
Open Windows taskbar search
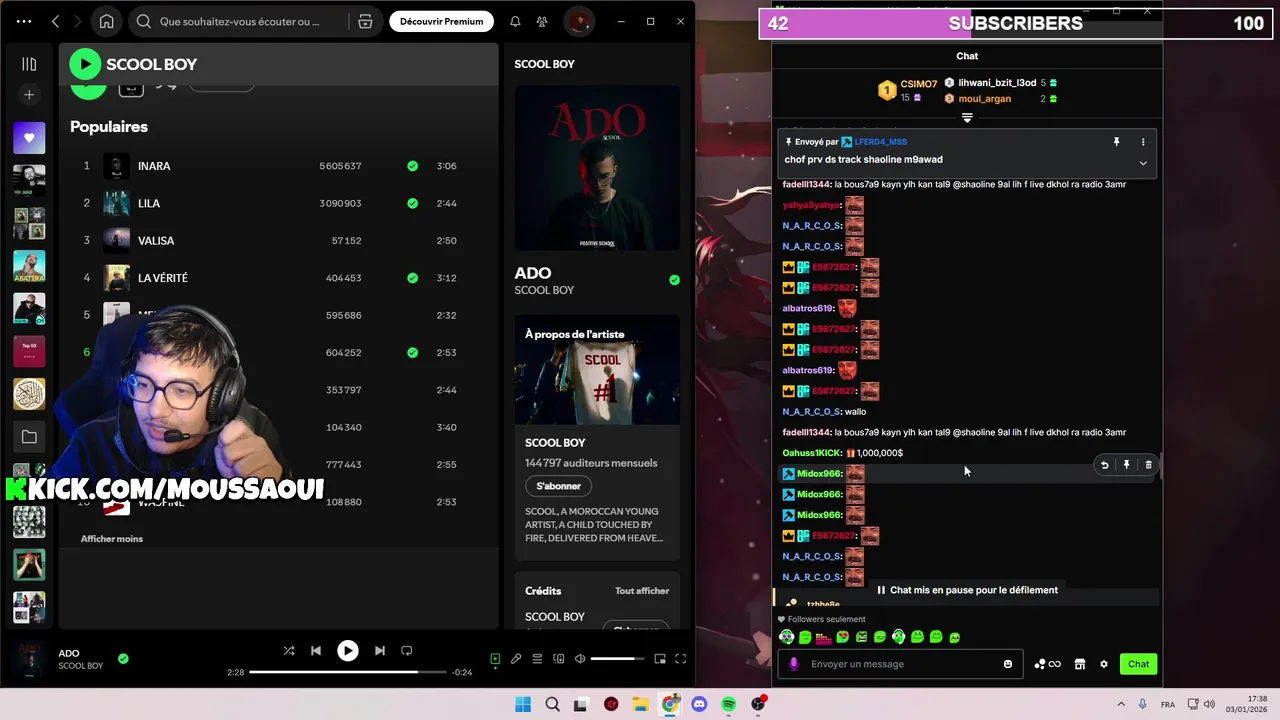(552, 704)
